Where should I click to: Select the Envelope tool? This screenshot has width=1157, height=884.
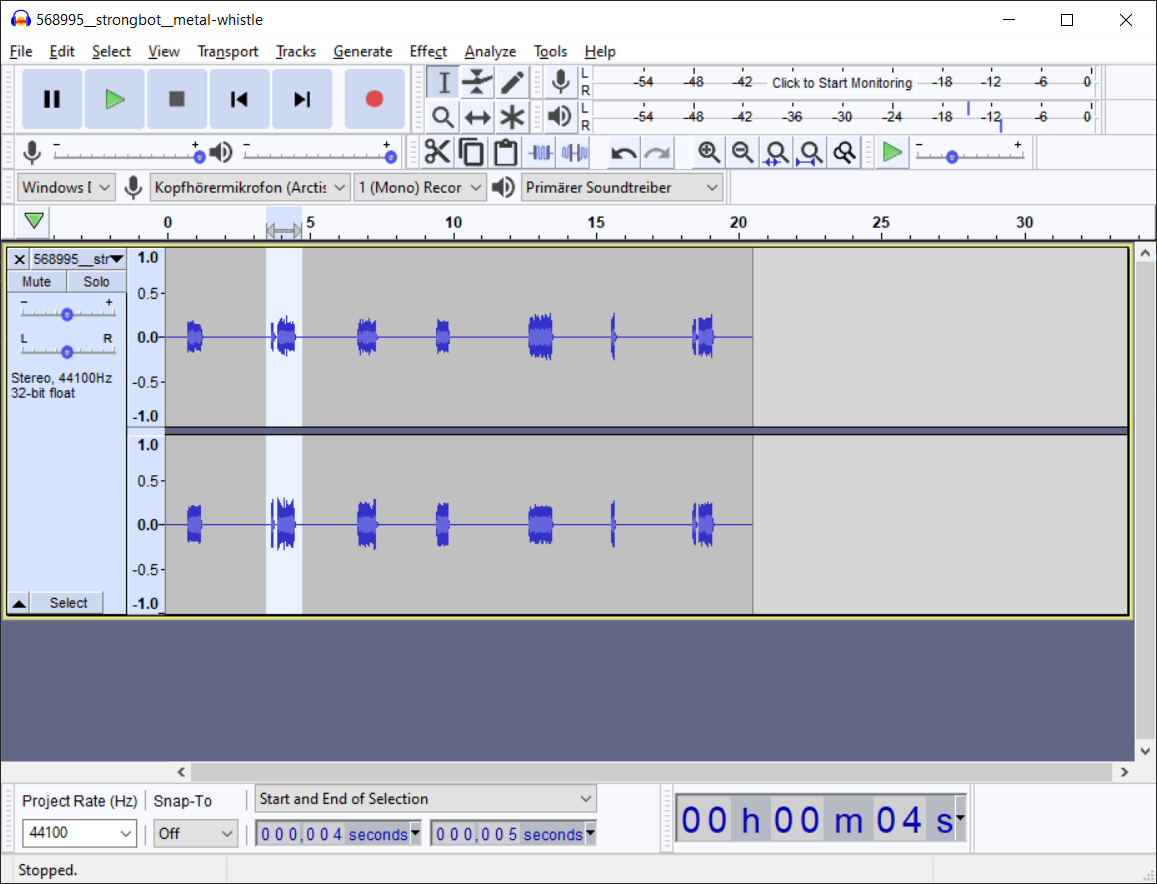[478, 82]
